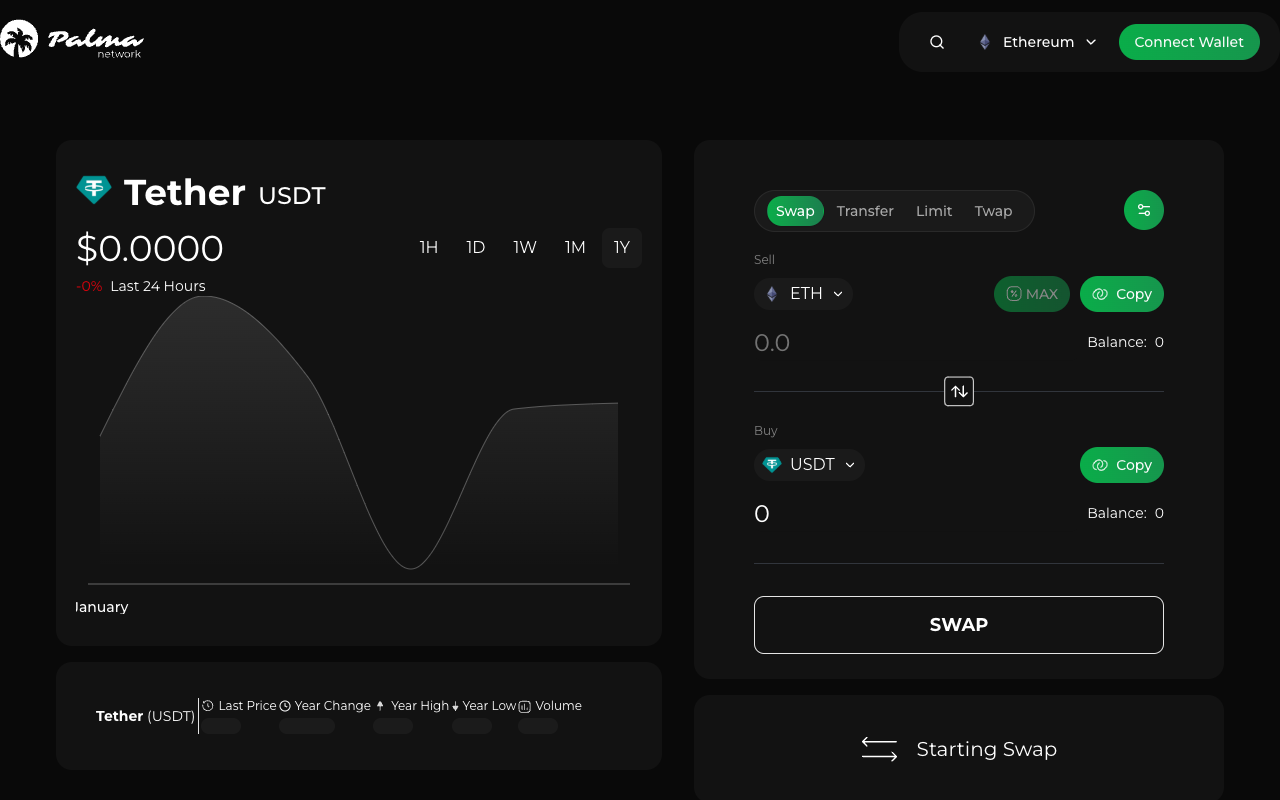
Task: Click the Starting Swap label
Action: 987,749
